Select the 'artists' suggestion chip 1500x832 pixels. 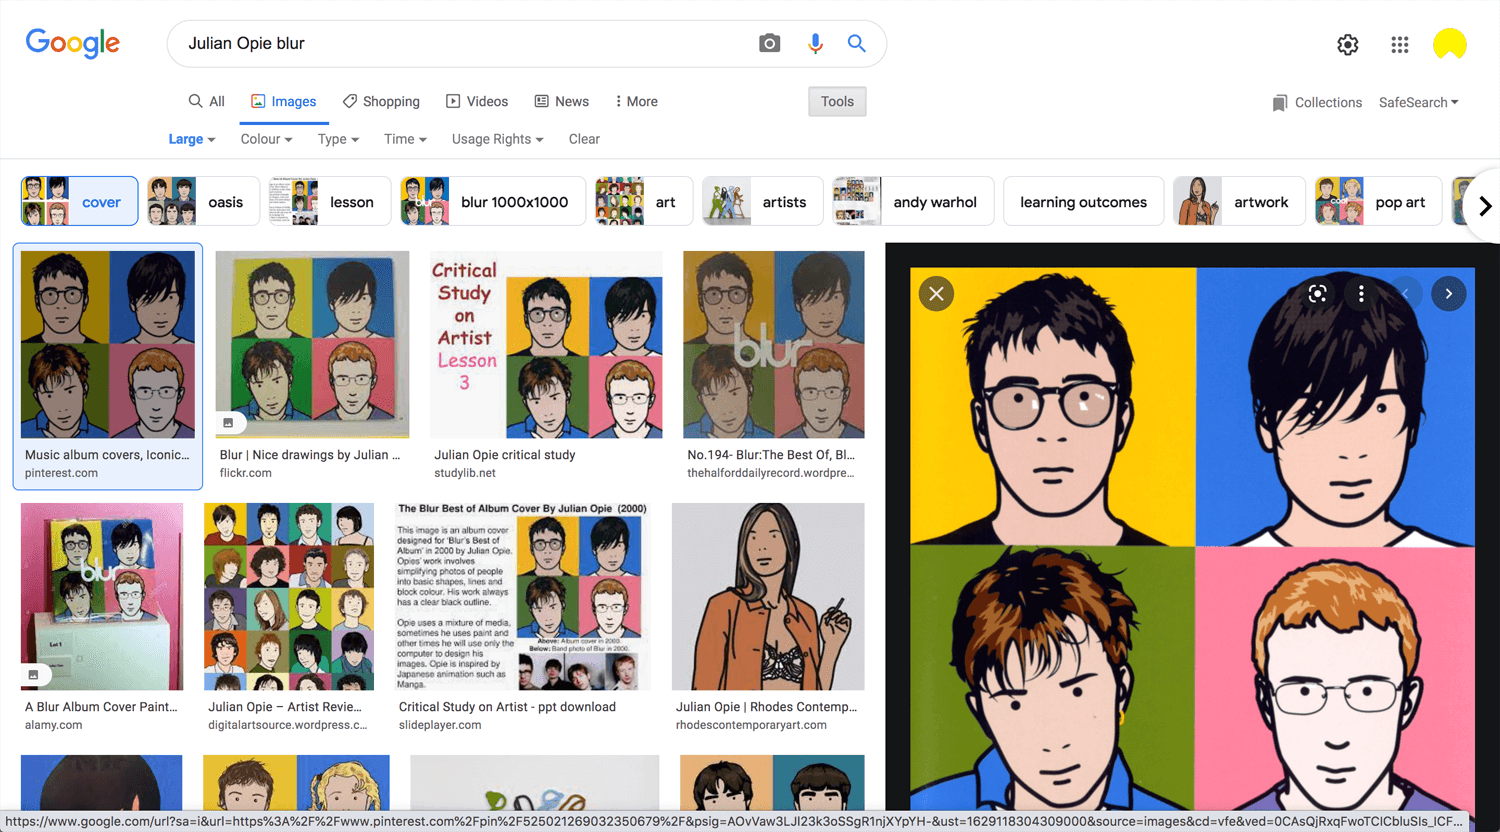[763, 202]
